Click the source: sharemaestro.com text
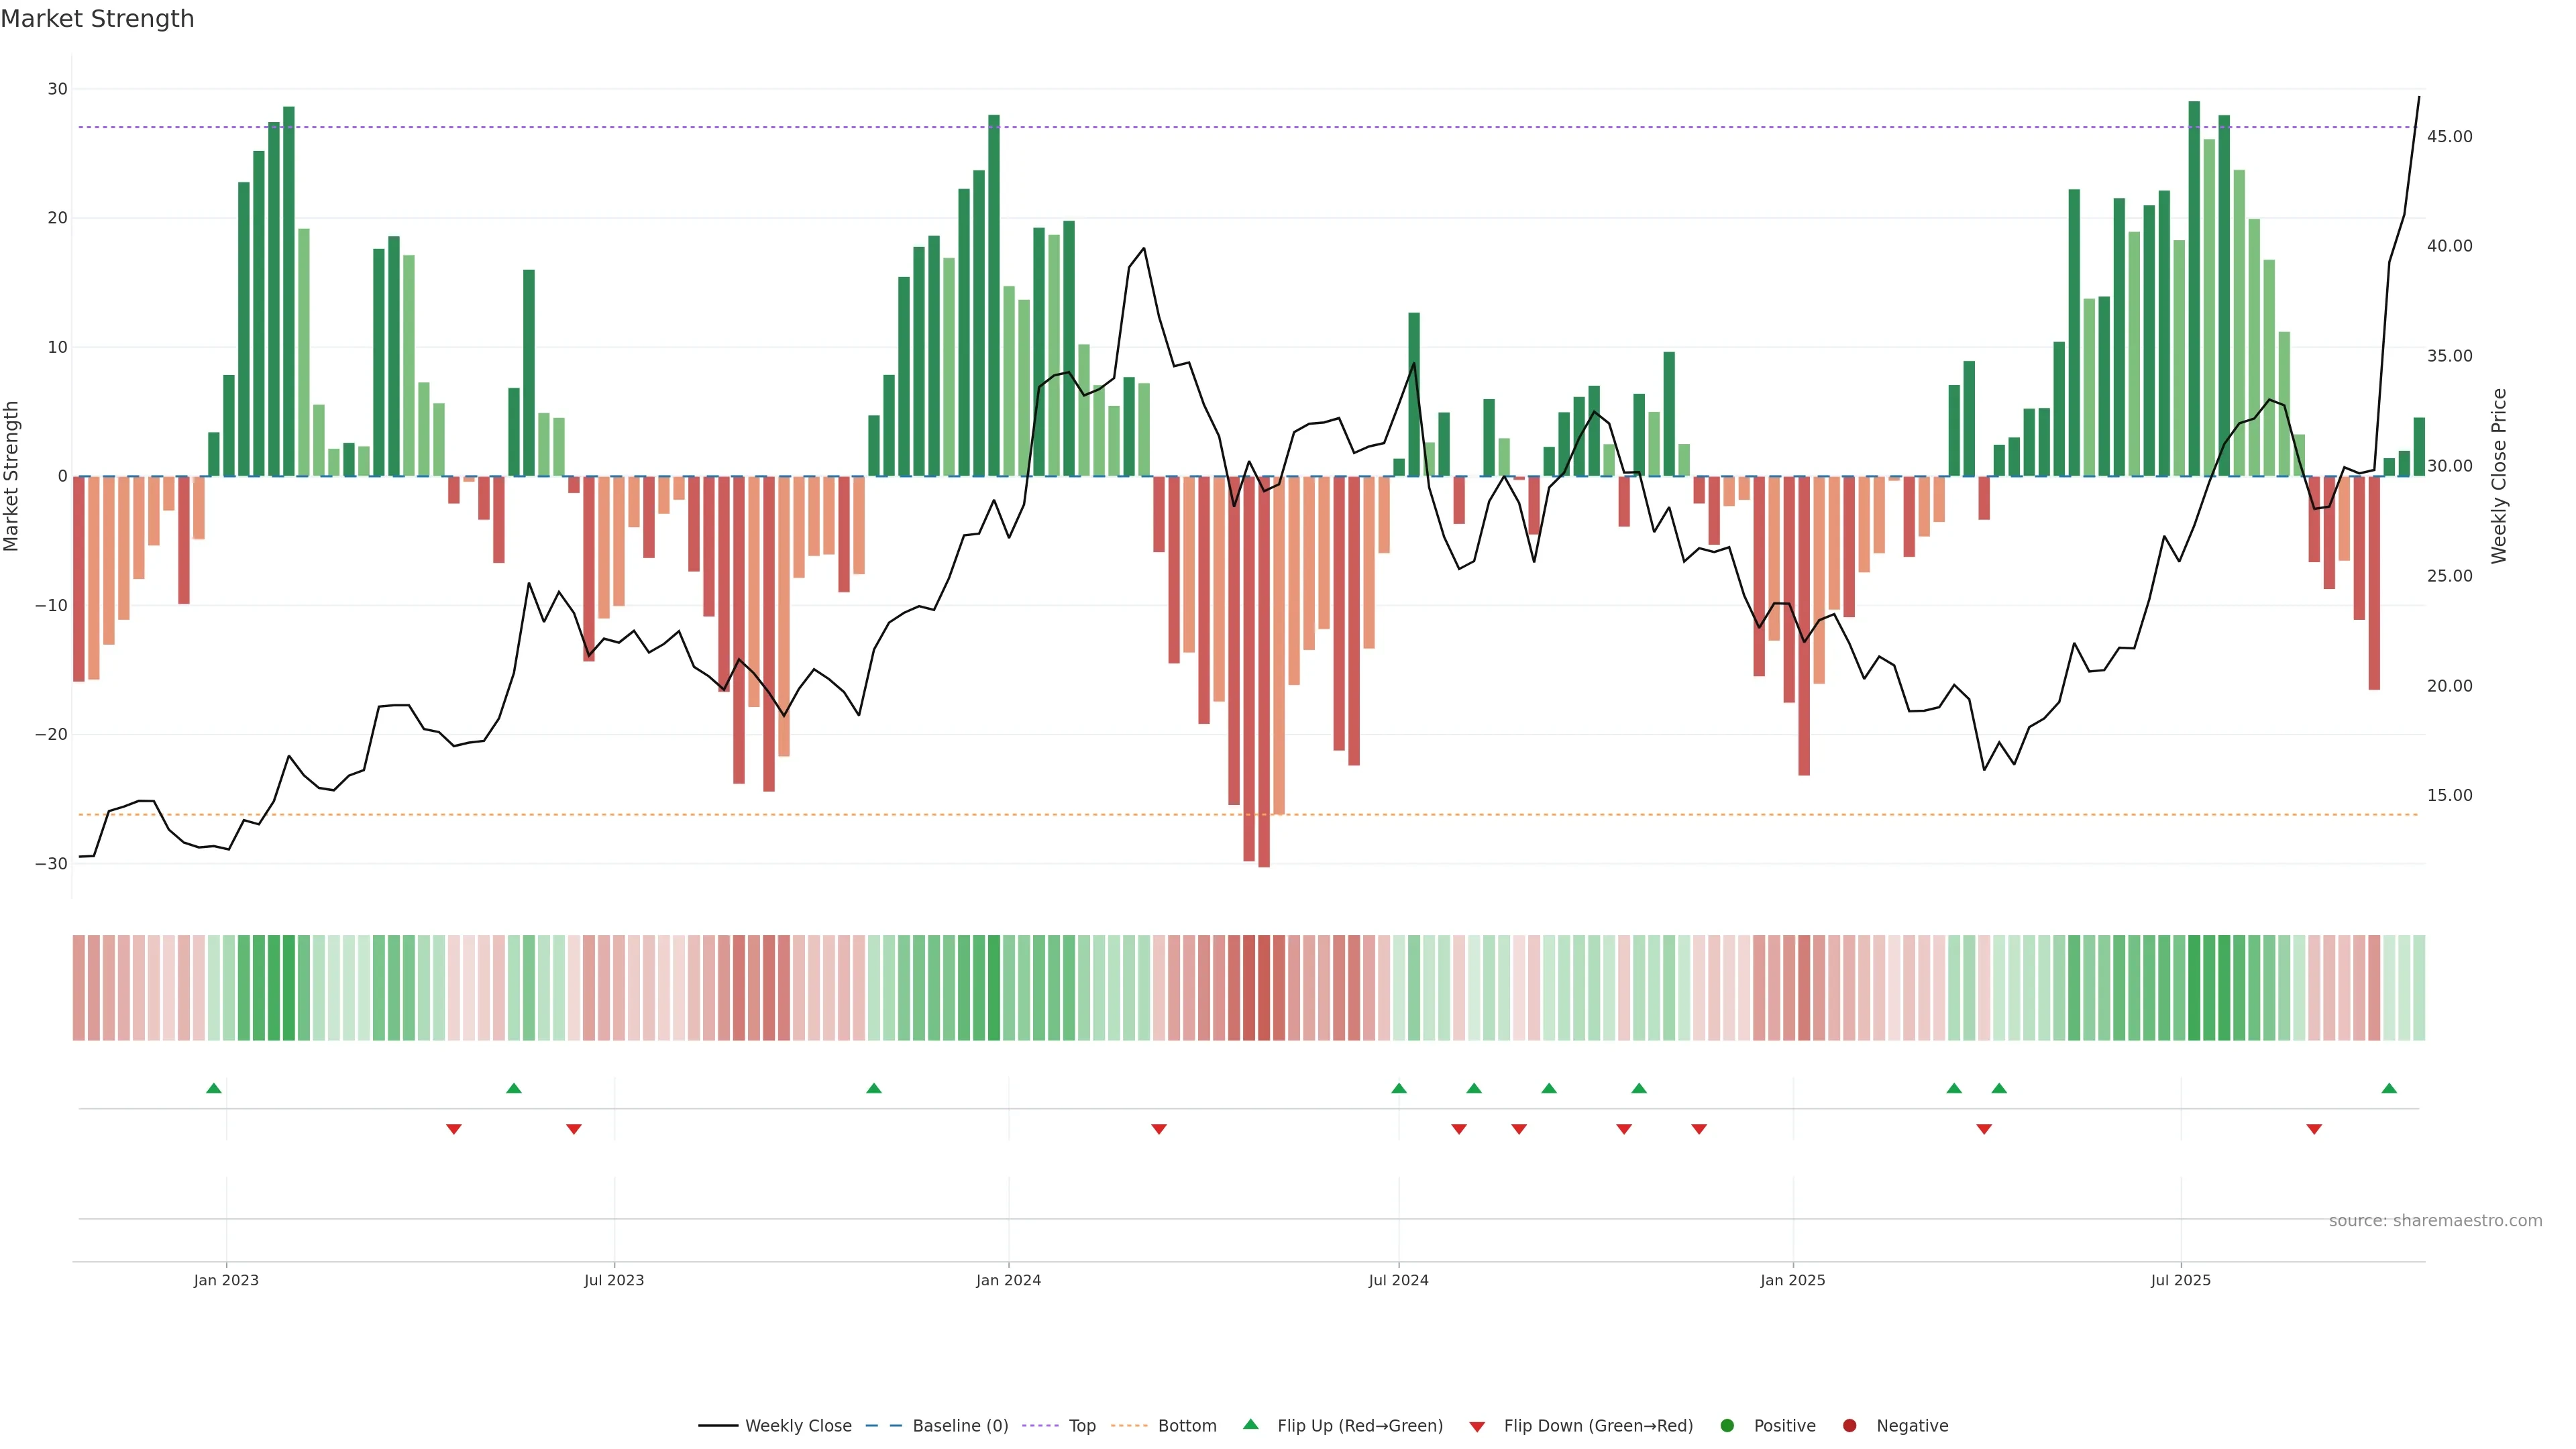Image resolution: width=2576 pixels, height=1449 pixels. point(2435,1221)
